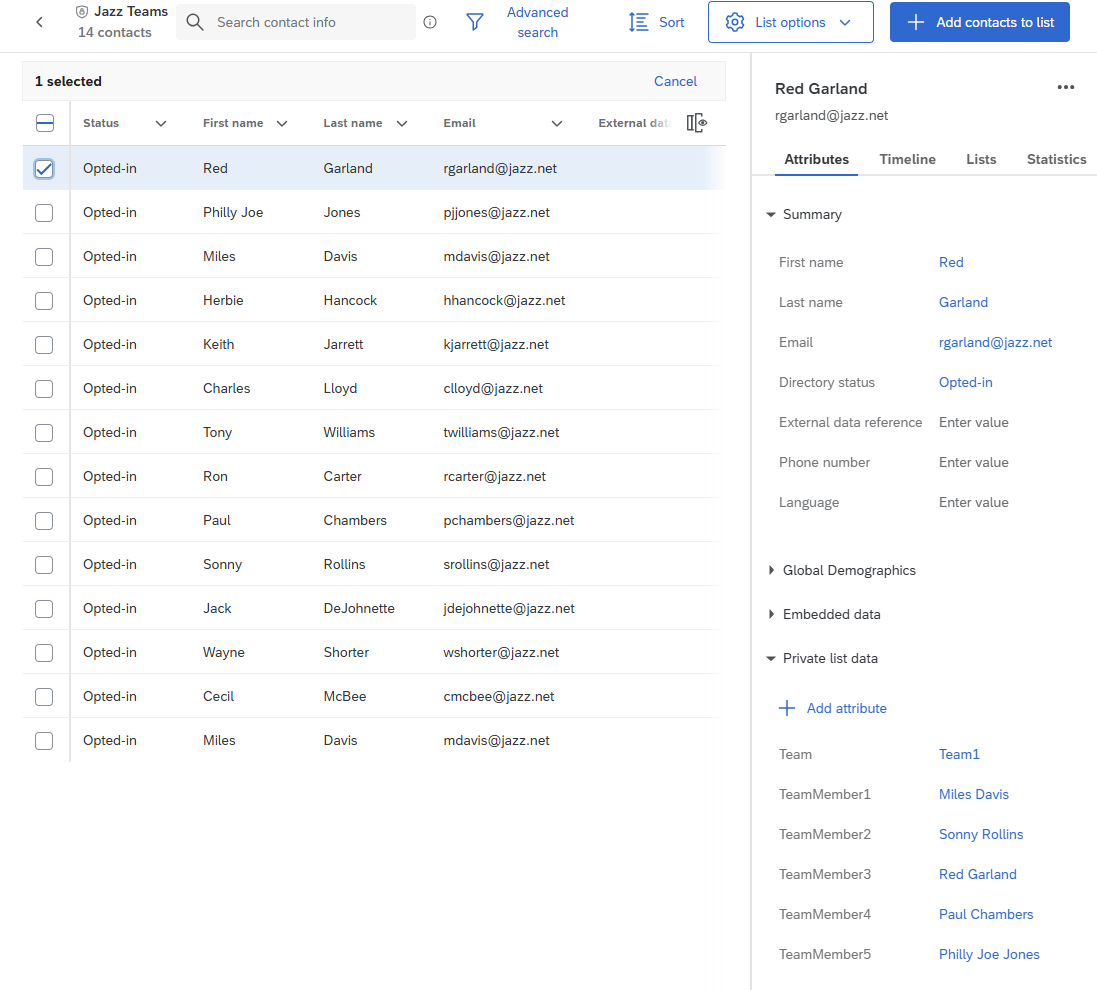The width and height of the screenshot is (1097, 990).
Task: Open the column visibility chooser icon
Action: point(697,123)
